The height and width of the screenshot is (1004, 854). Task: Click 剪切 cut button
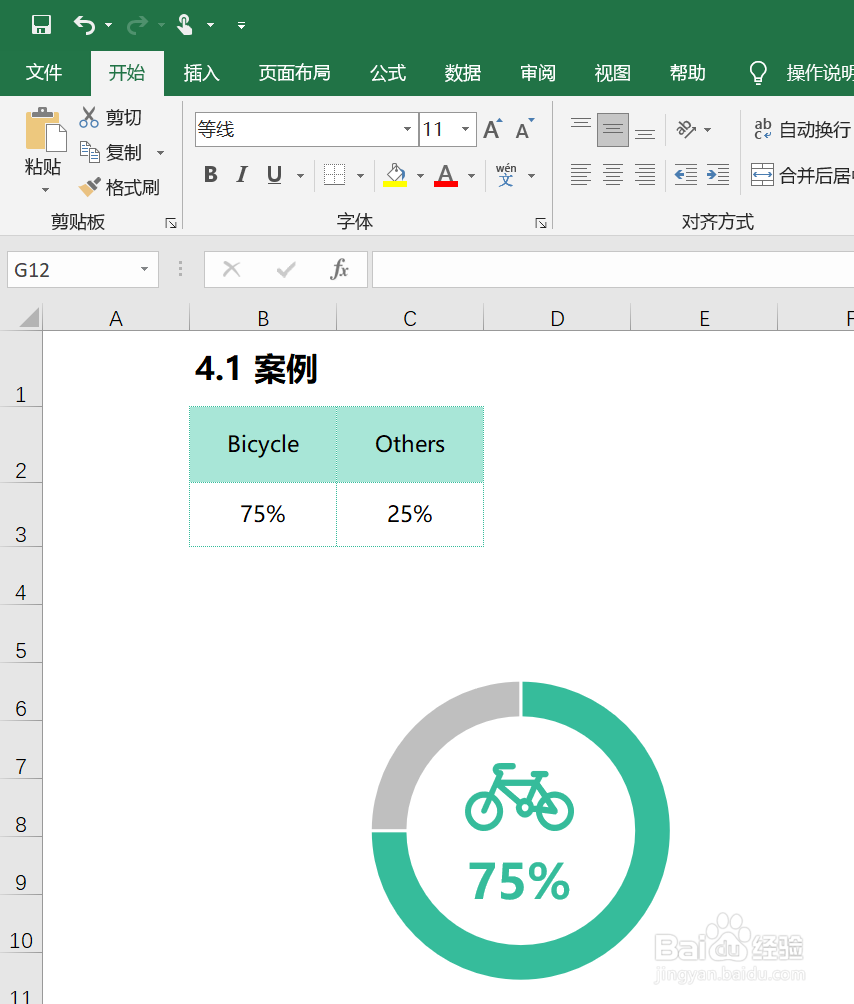[110, 117]
